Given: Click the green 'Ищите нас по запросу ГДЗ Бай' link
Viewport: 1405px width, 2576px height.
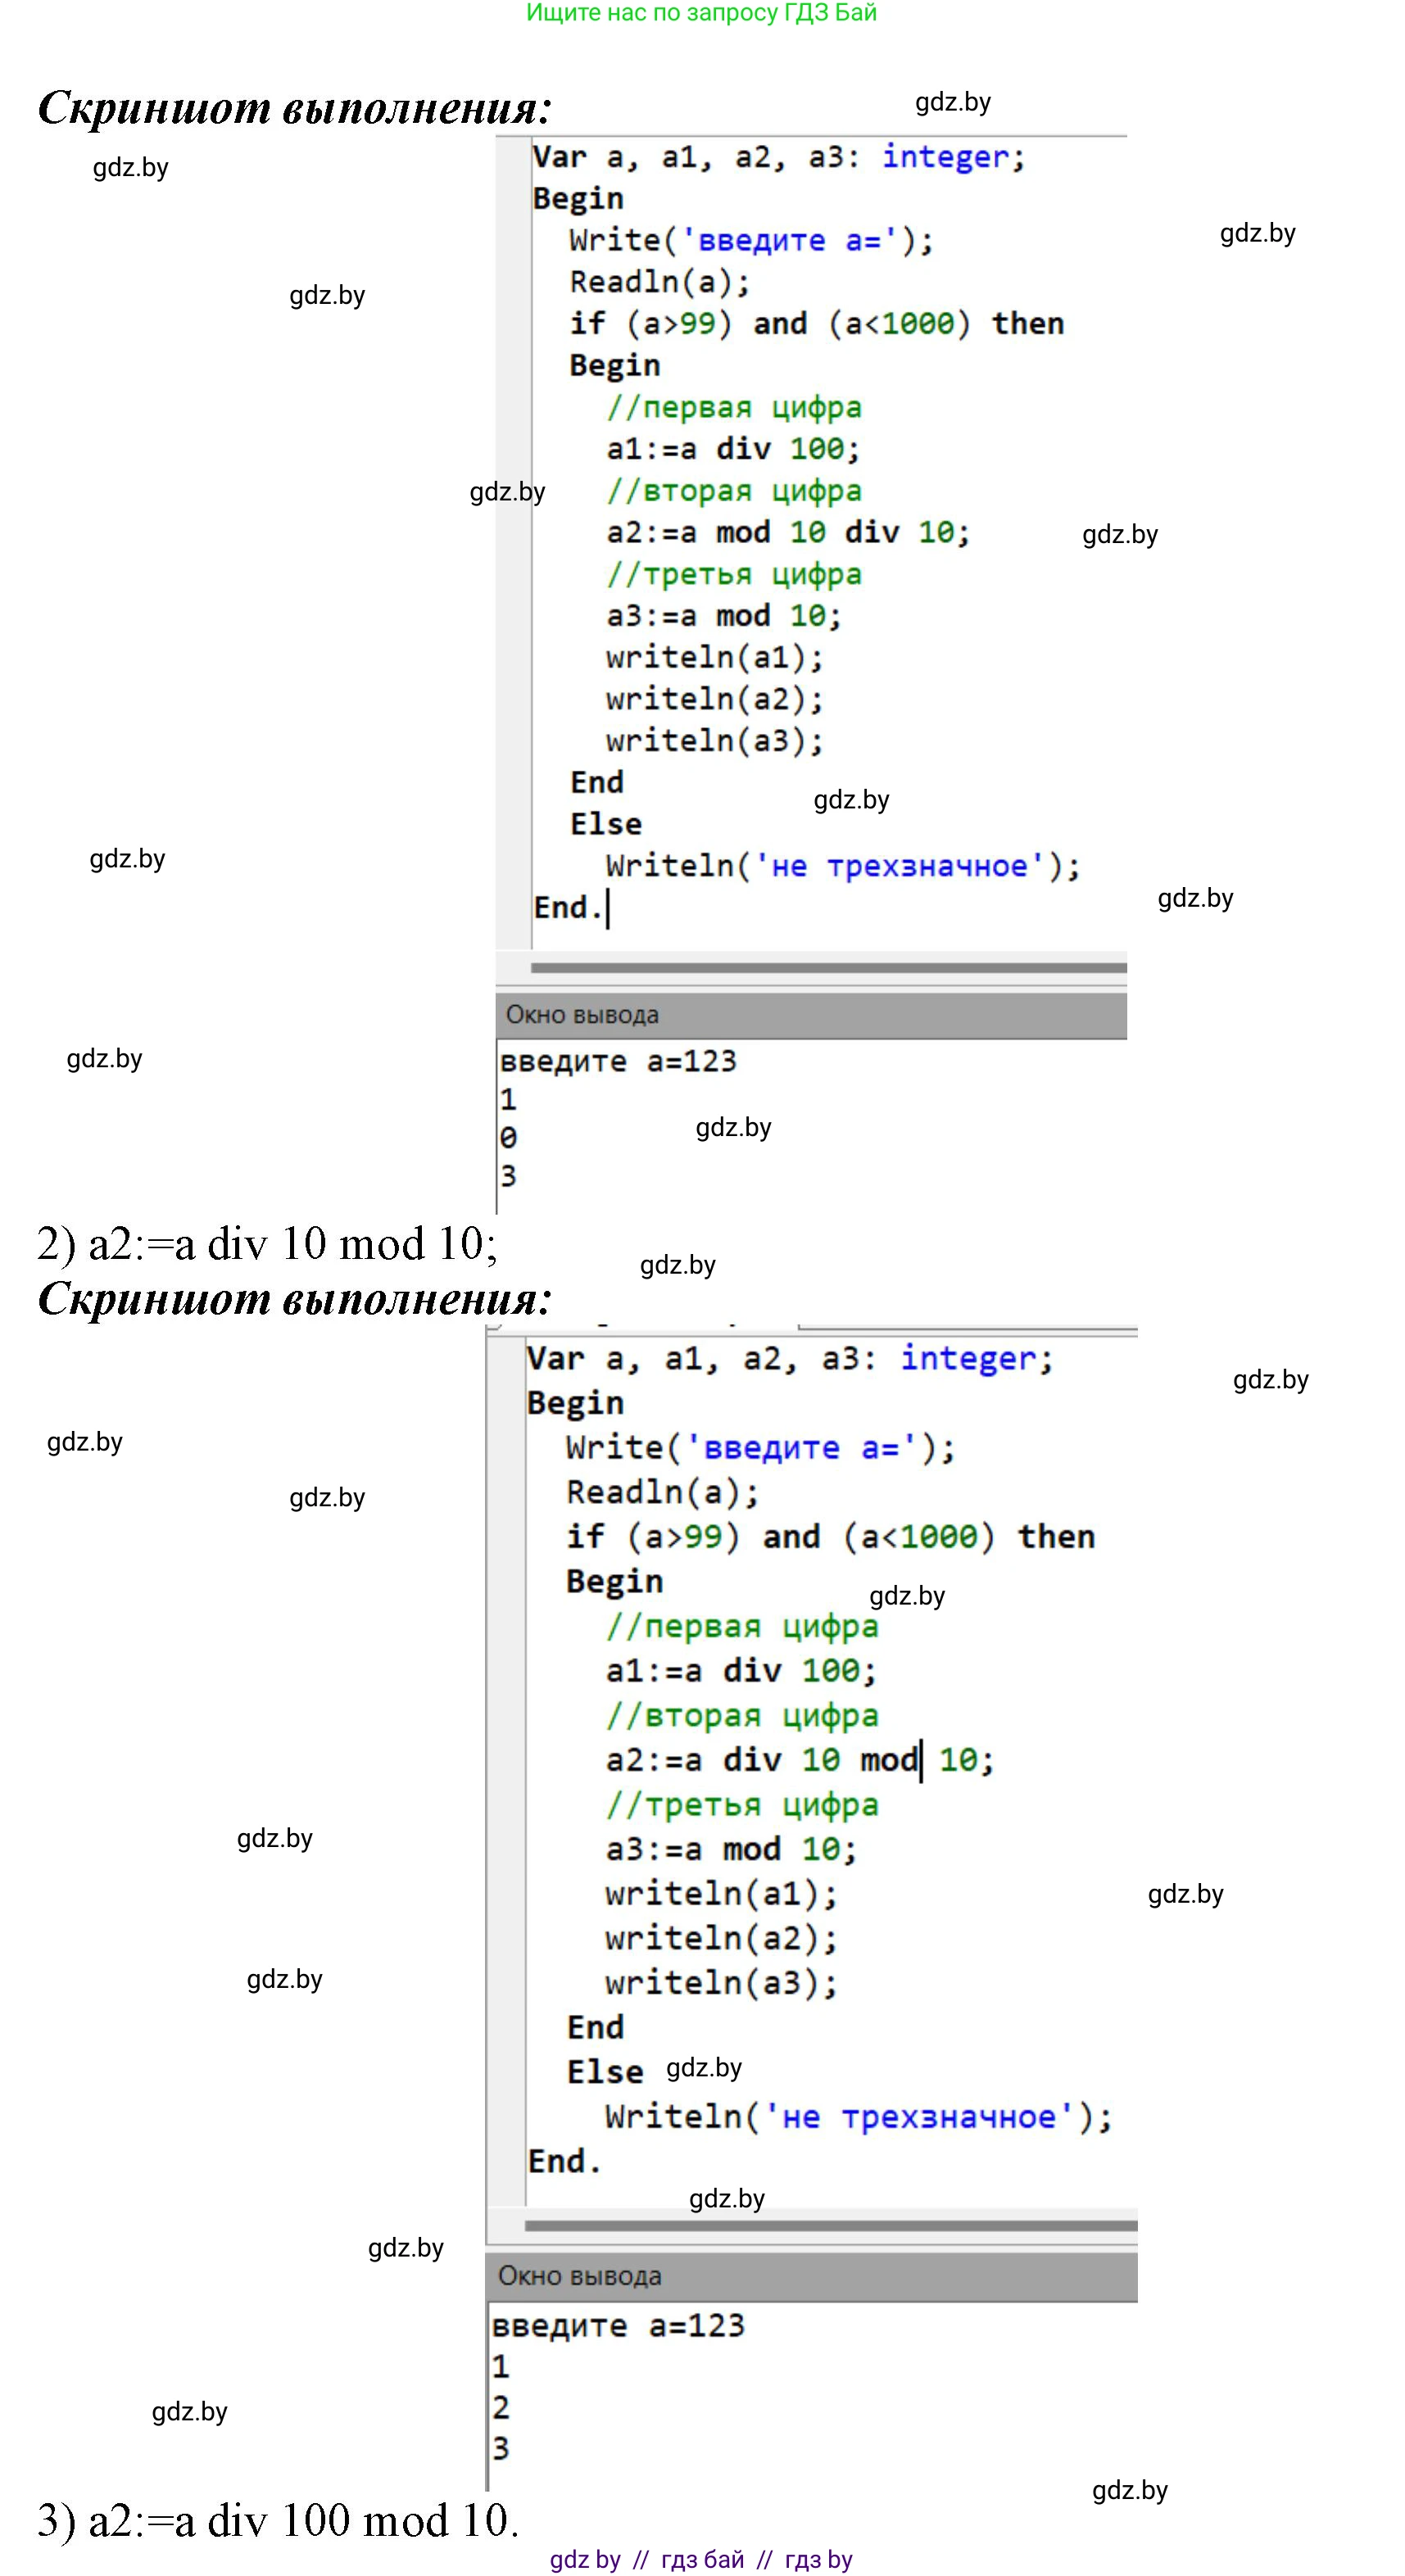Looking at the screenshot, I should click(x=701, y=13).
